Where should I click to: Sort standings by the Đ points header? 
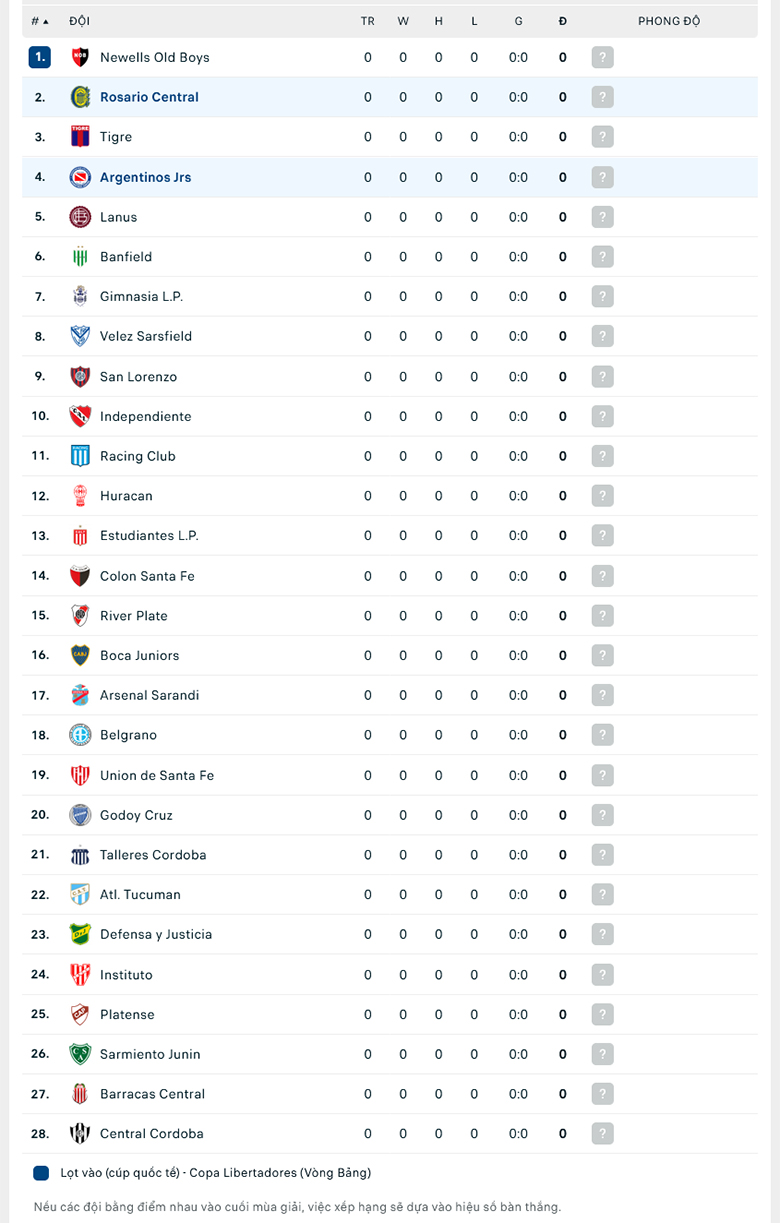(x=563, y=21)
